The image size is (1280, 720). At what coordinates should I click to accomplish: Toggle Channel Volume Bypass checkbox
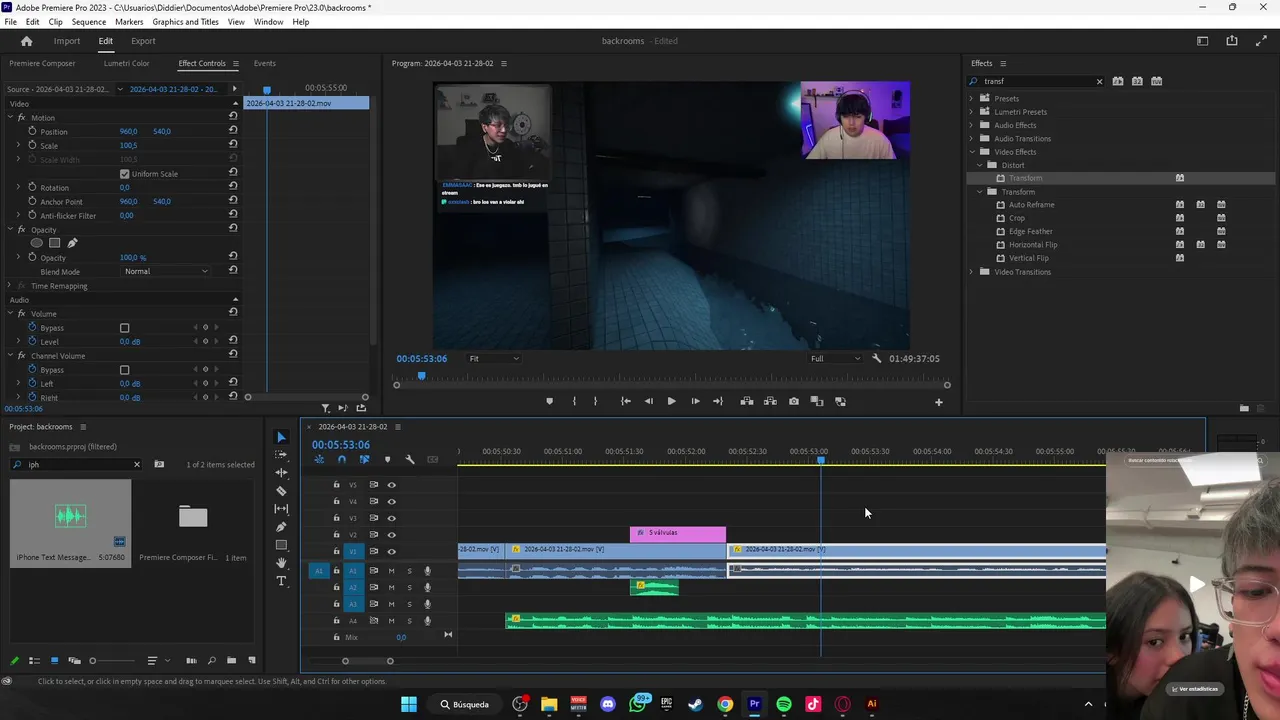tap(124, 370)
